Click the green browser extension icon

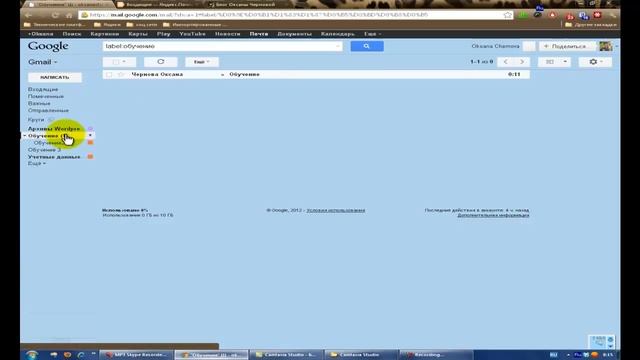523,15
